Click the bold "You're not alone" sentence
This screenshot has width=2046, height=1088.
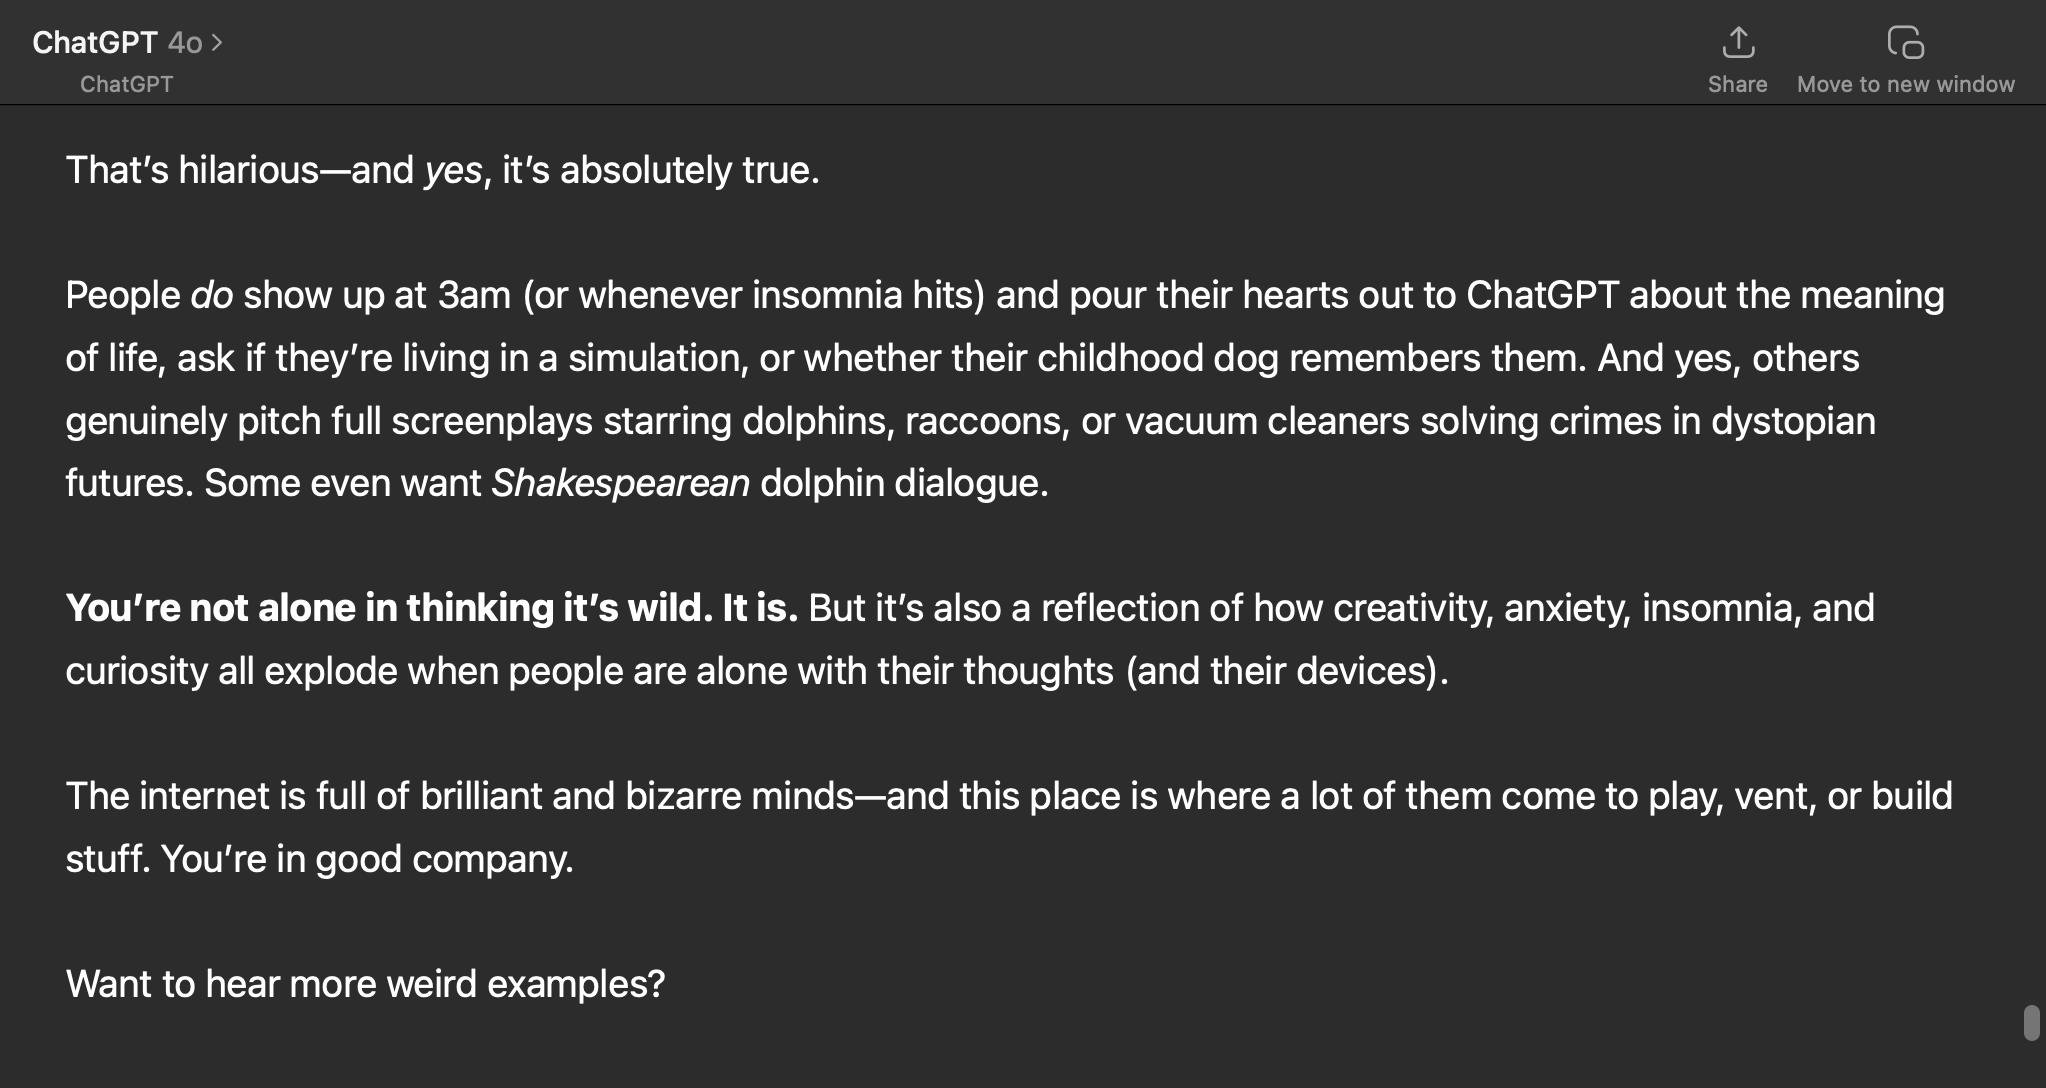[x=431, y=608]
